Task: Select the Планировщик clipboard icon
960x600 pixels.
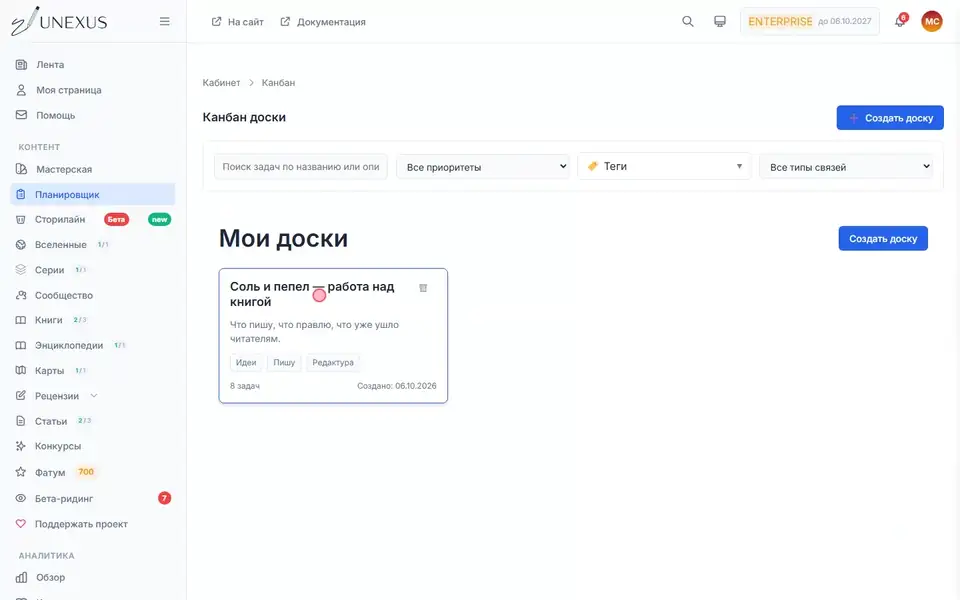Action: coord(21,194)
